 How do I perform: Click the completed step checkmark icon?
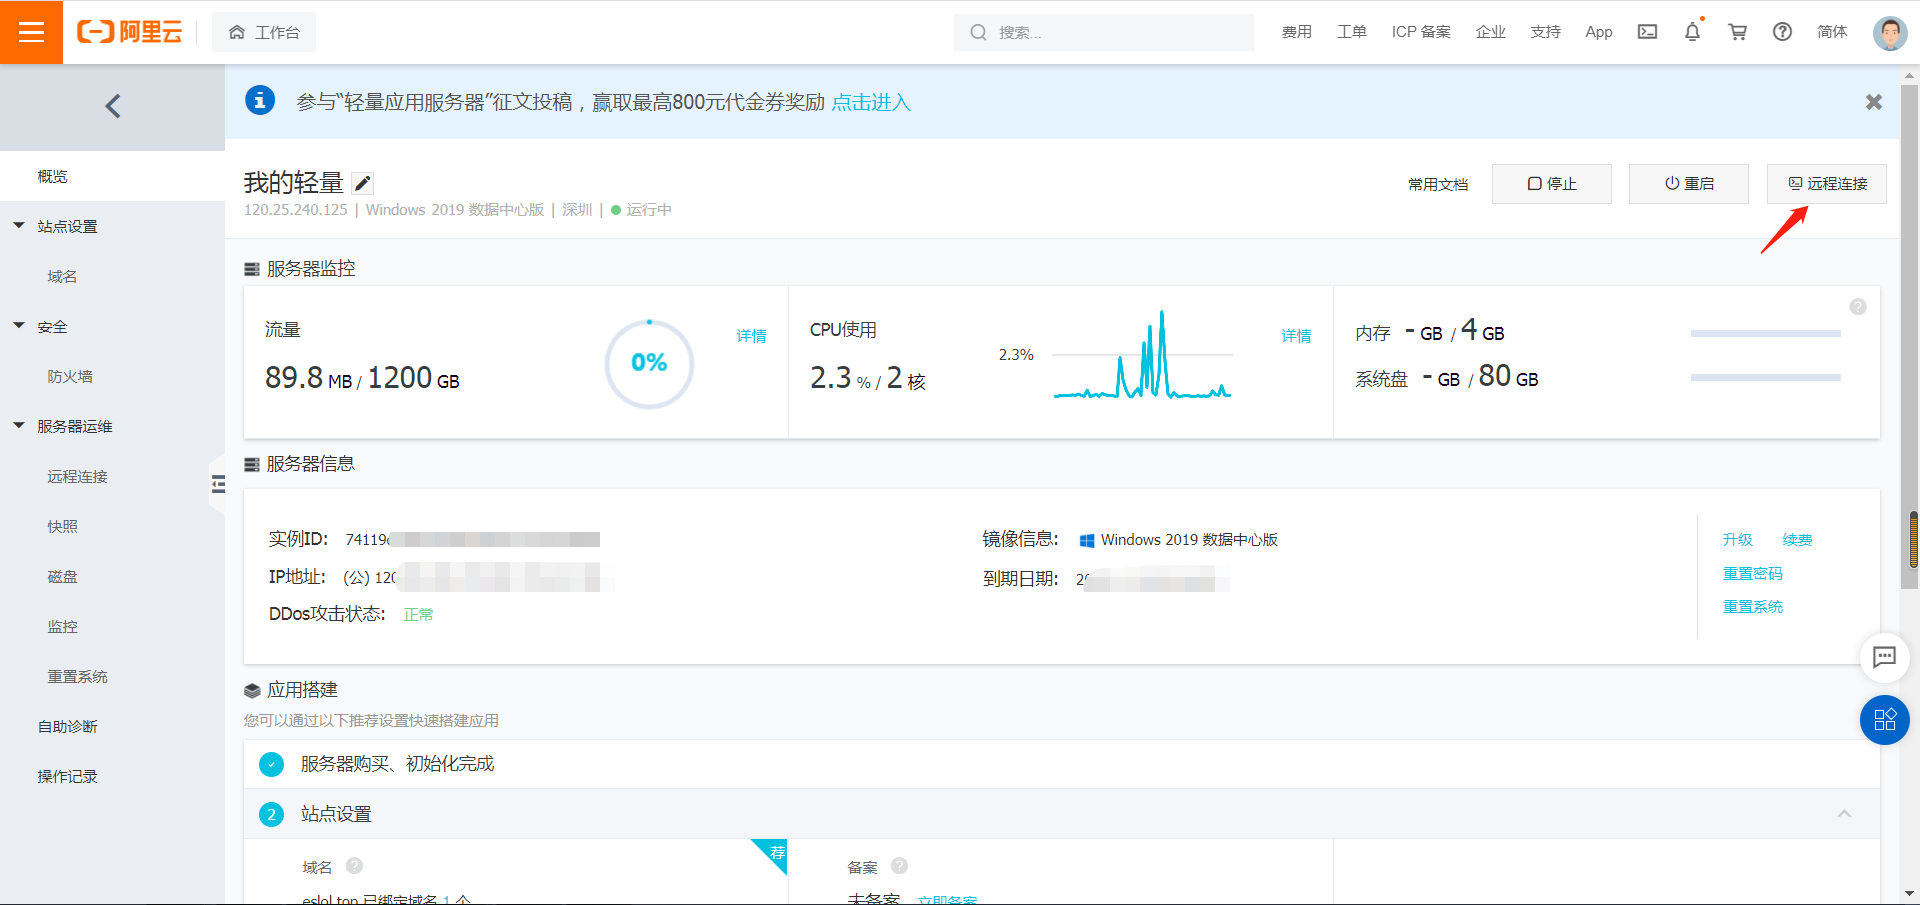271,764
